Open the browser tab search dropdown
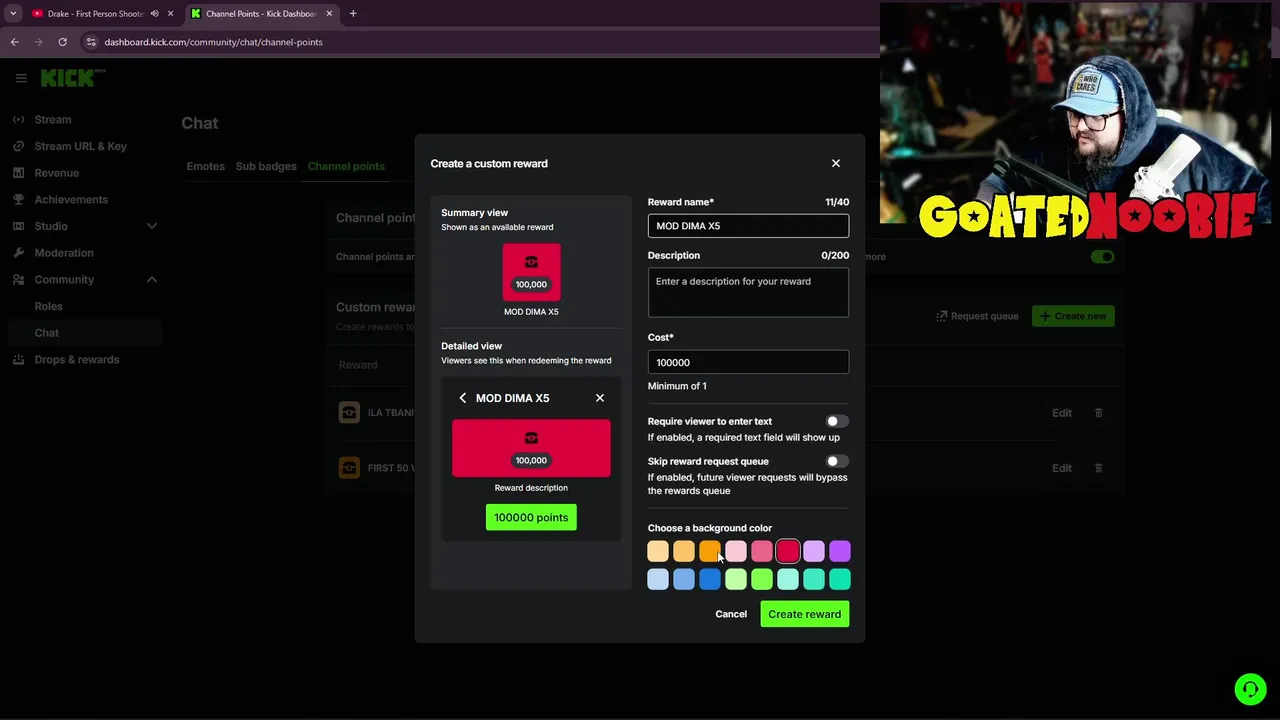Screen dimensions: 1280x720 13,14
